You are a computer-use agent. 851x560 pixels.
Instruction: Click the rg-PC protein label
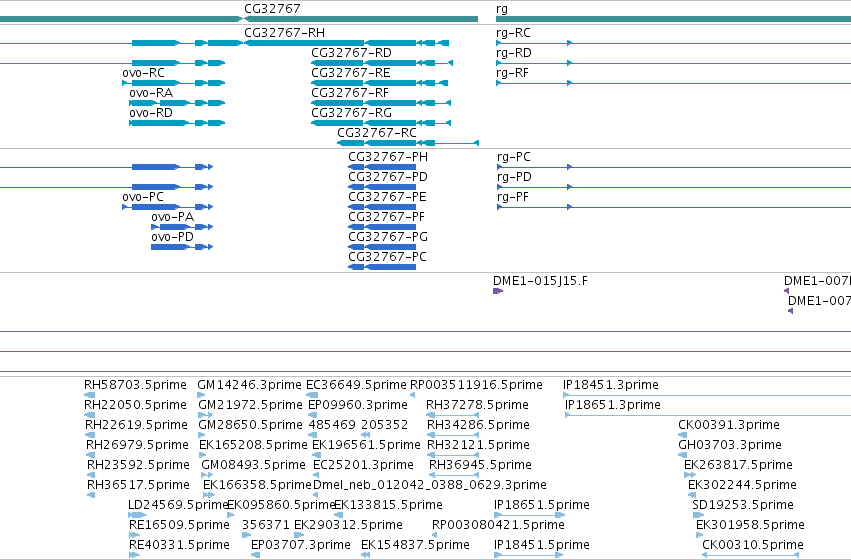coord(513,157)
